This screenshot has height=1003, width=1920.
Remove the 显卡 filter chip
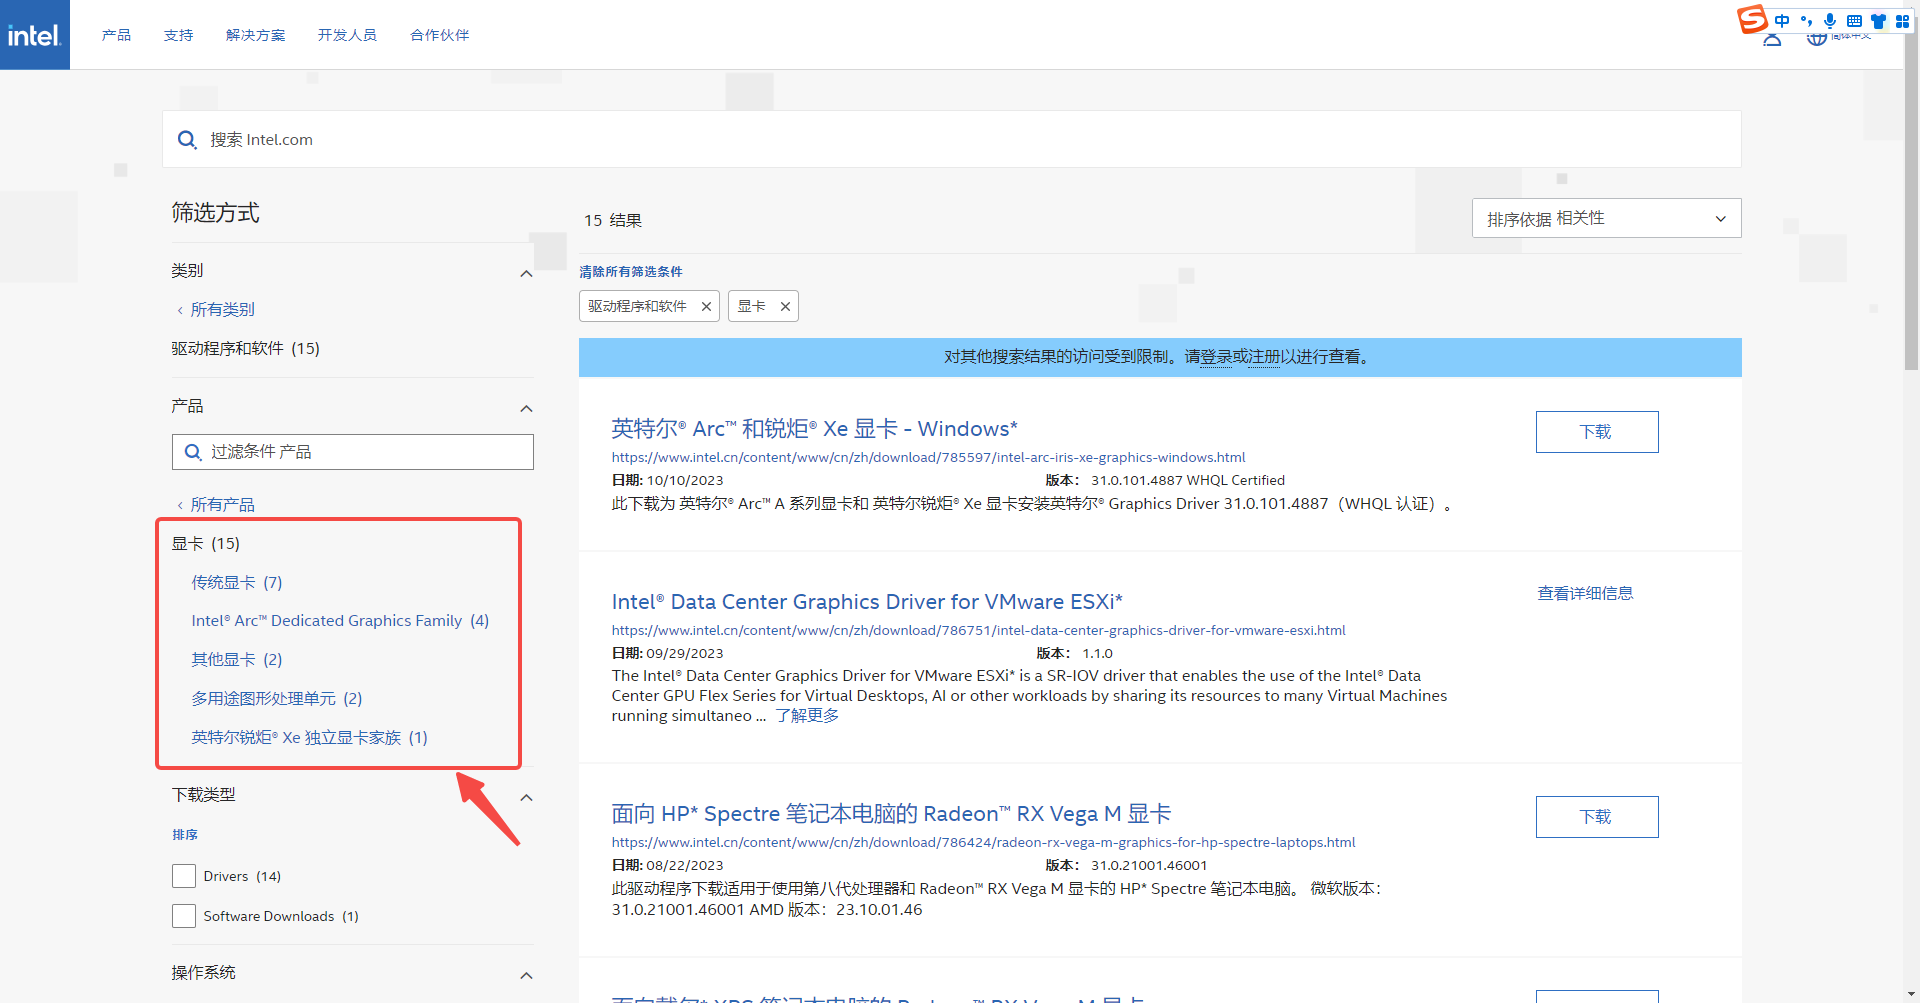(x=785, y=307)
